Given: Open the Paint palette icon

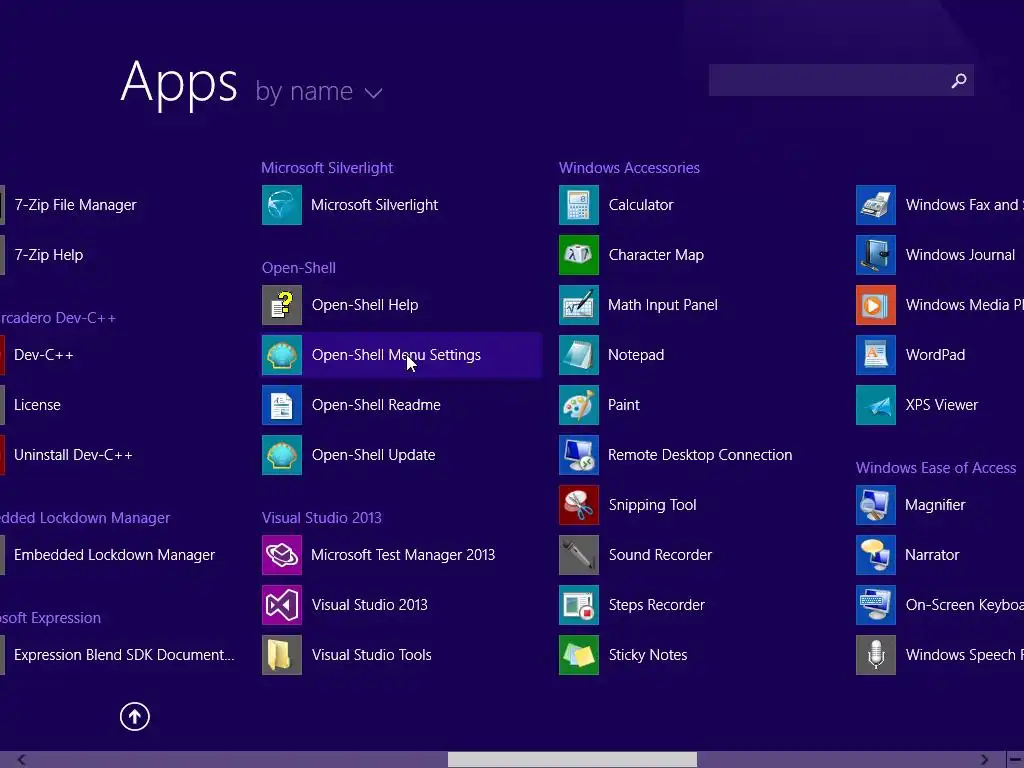Looking at the screenshot, I should [x=579, y=405].
